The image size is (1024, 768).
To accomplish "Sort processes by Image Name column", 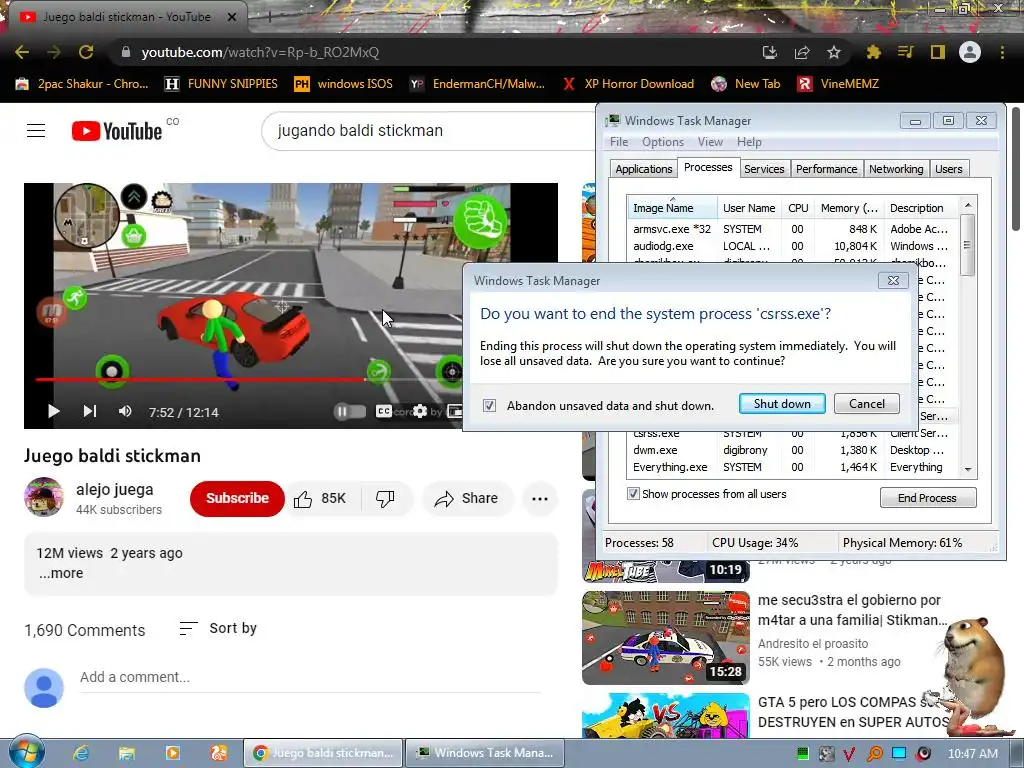I will tap(672, 208).
